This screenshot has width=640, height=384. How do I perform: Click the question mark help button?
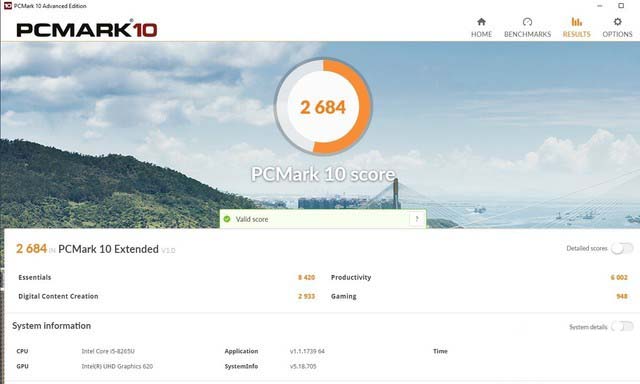point(417,219)
